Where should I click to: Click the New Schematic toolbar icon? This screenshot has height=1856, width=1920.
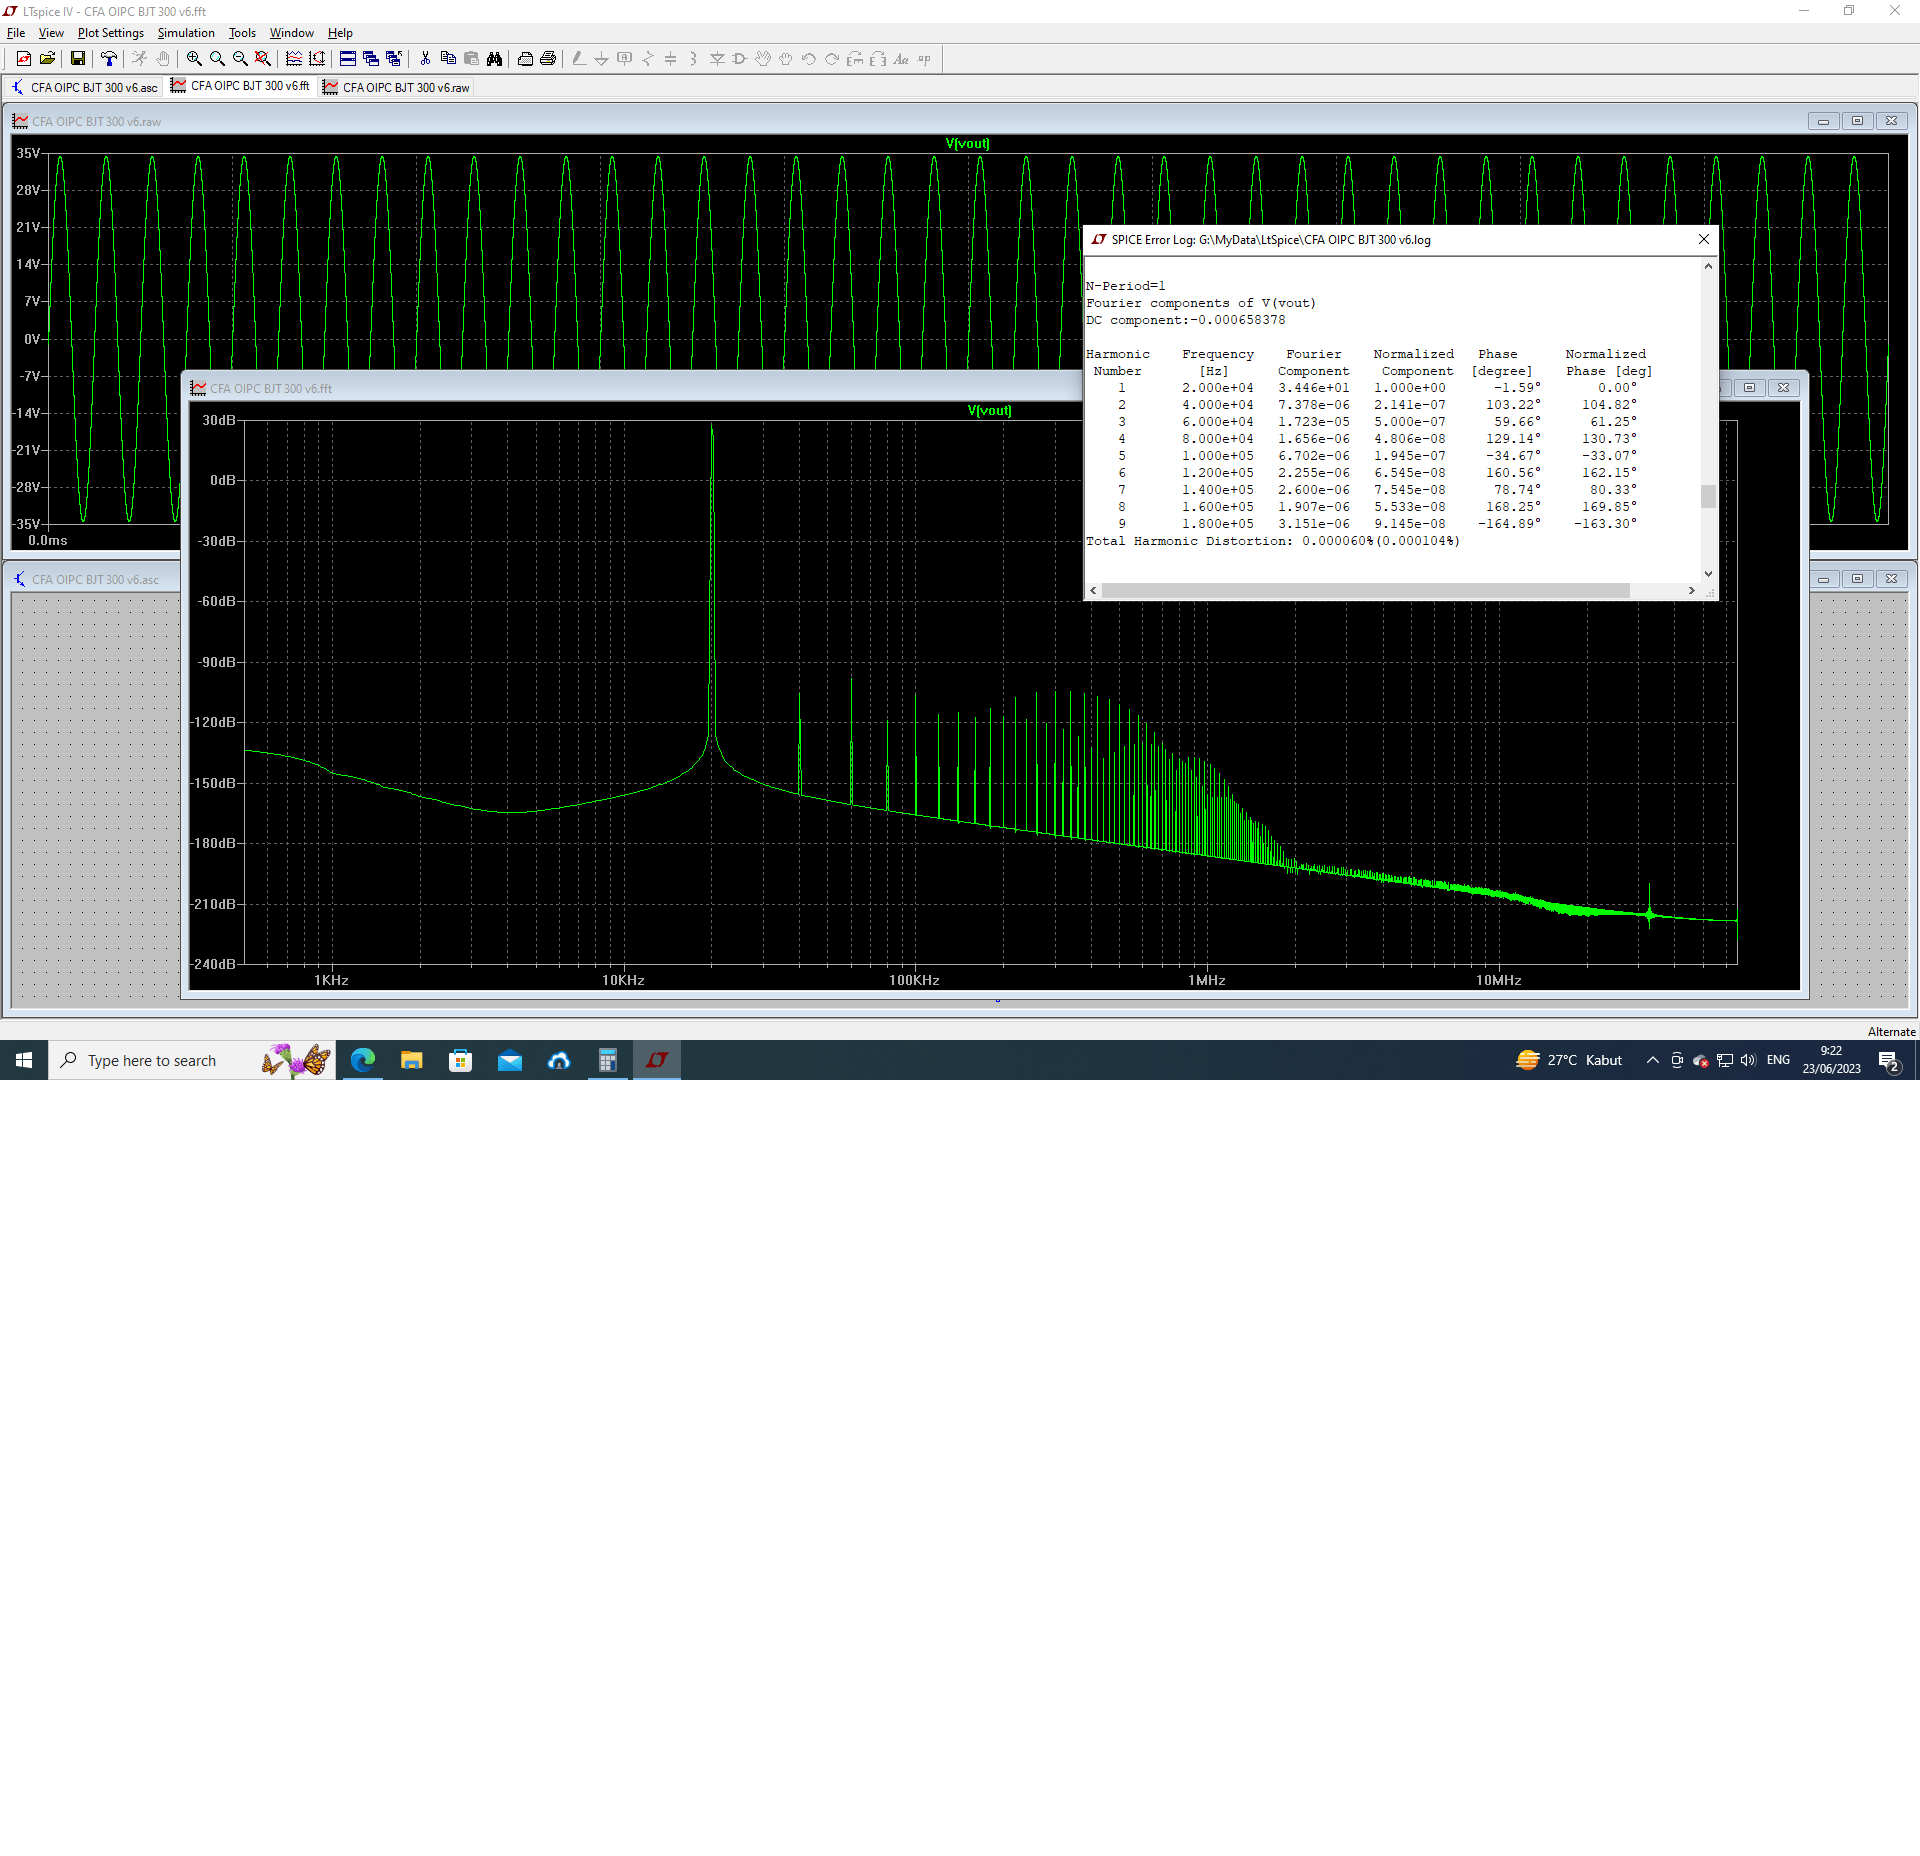pyautogui.click(x=24, y=59)
